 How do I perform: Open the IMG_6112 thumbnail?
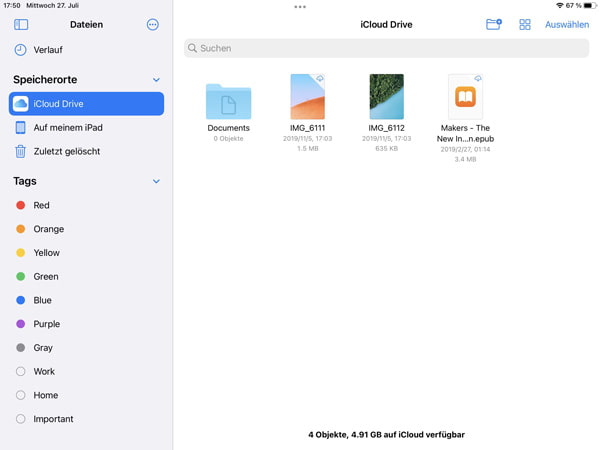click(x=386, y=96)
